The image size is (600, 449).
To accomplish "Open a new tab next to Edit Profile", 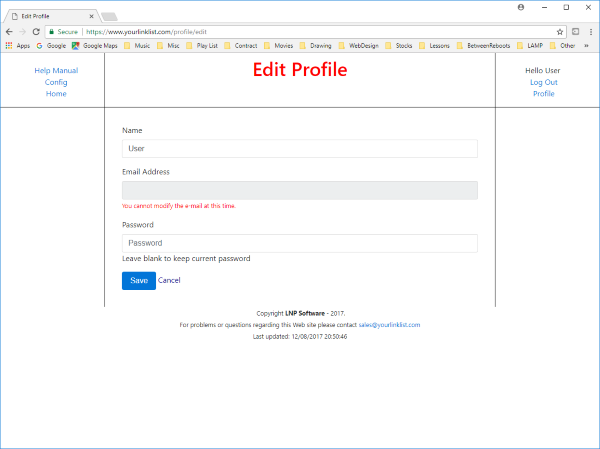I will pyautogui.click(x=109, y=17).
